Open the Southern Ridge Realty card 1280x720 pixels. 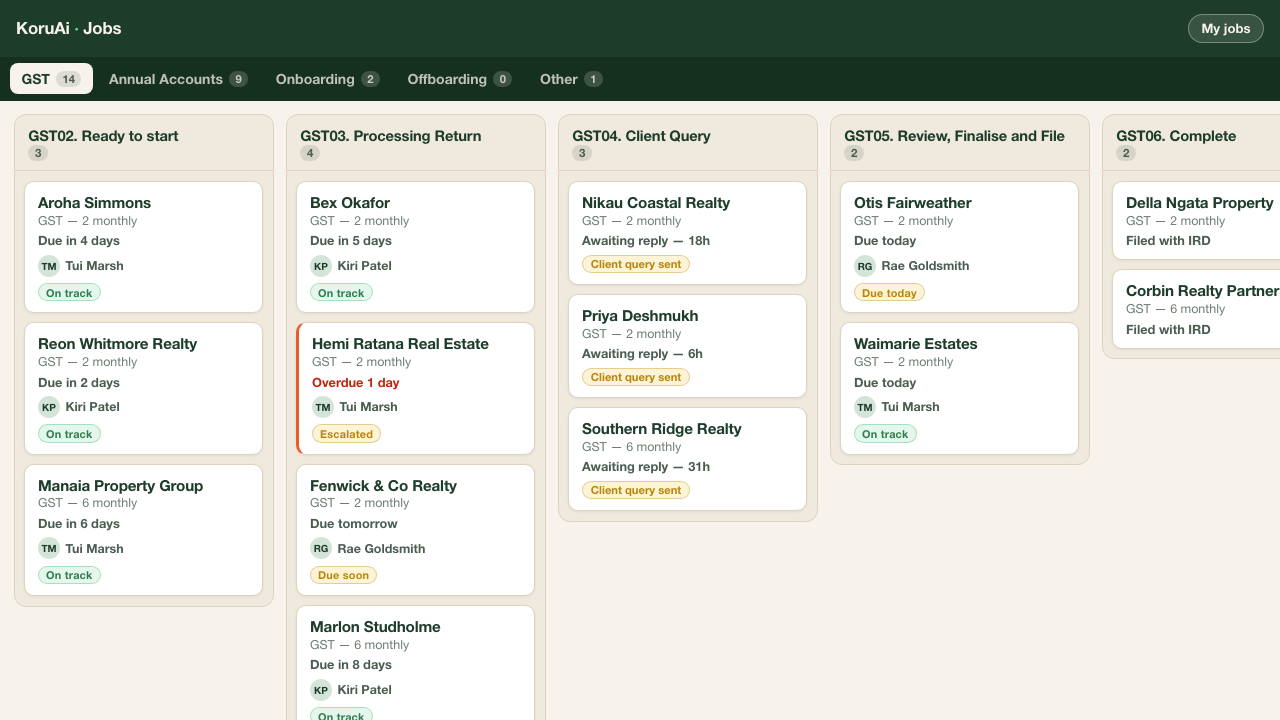click(x=688, y=459)
